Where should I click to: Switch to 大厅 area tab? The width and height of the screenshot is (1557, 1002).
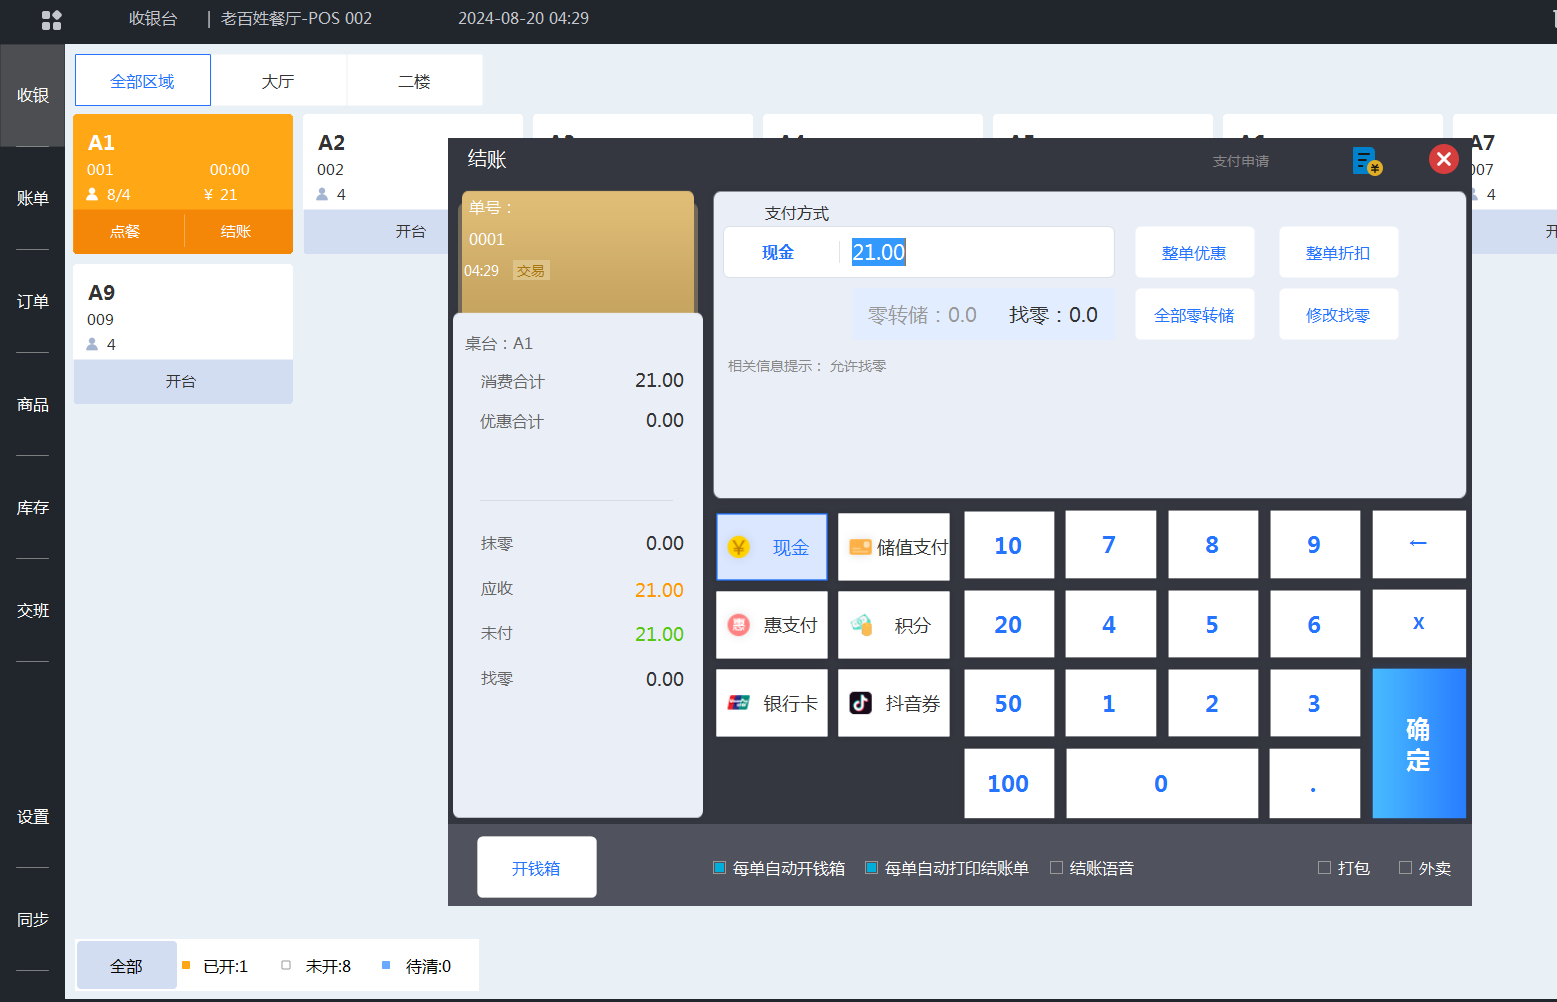coord(278,80)
